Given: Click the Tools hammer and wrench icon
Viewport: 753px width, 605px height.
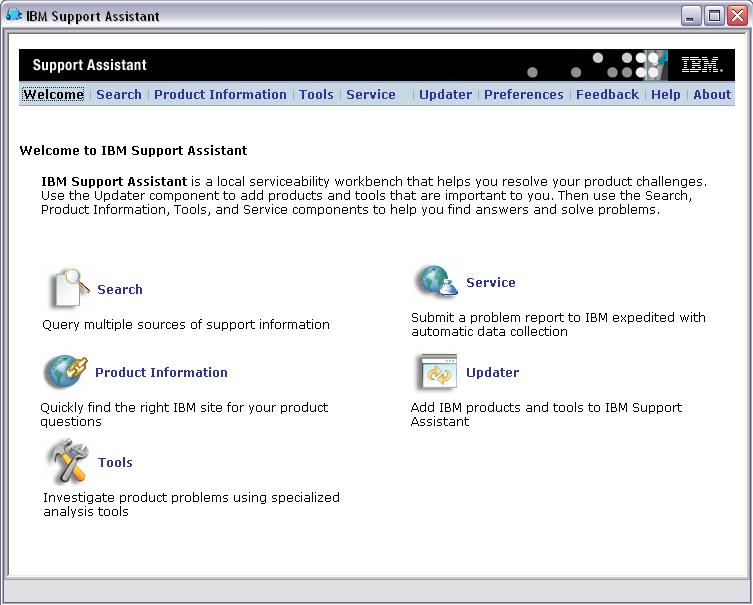Looking at the screenshot, I should (x=68, y=461).
